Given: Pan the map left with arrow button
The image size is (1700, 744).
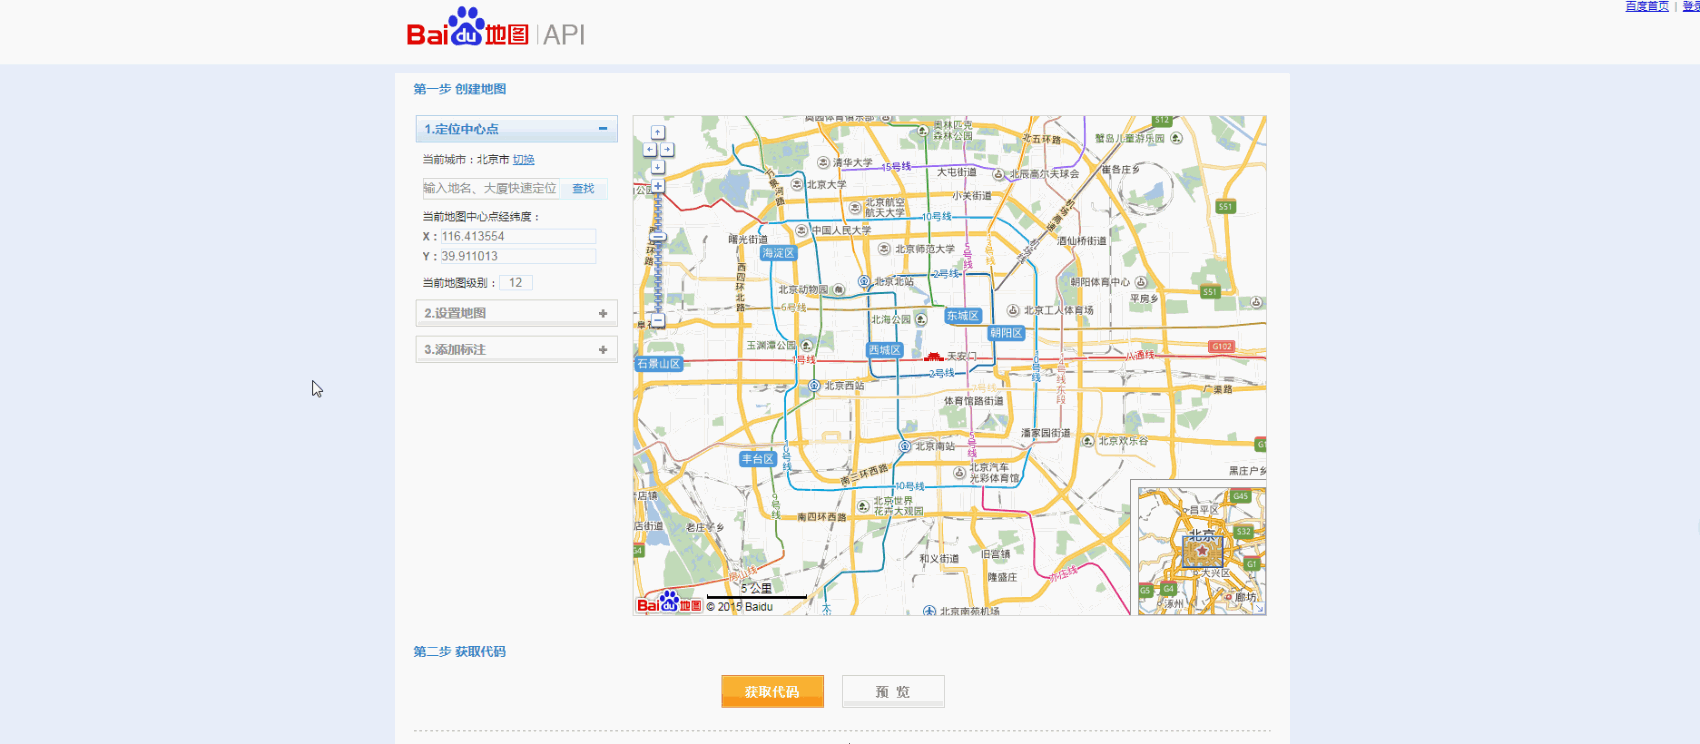Looking at the screenshot, I should coord(649,149).
